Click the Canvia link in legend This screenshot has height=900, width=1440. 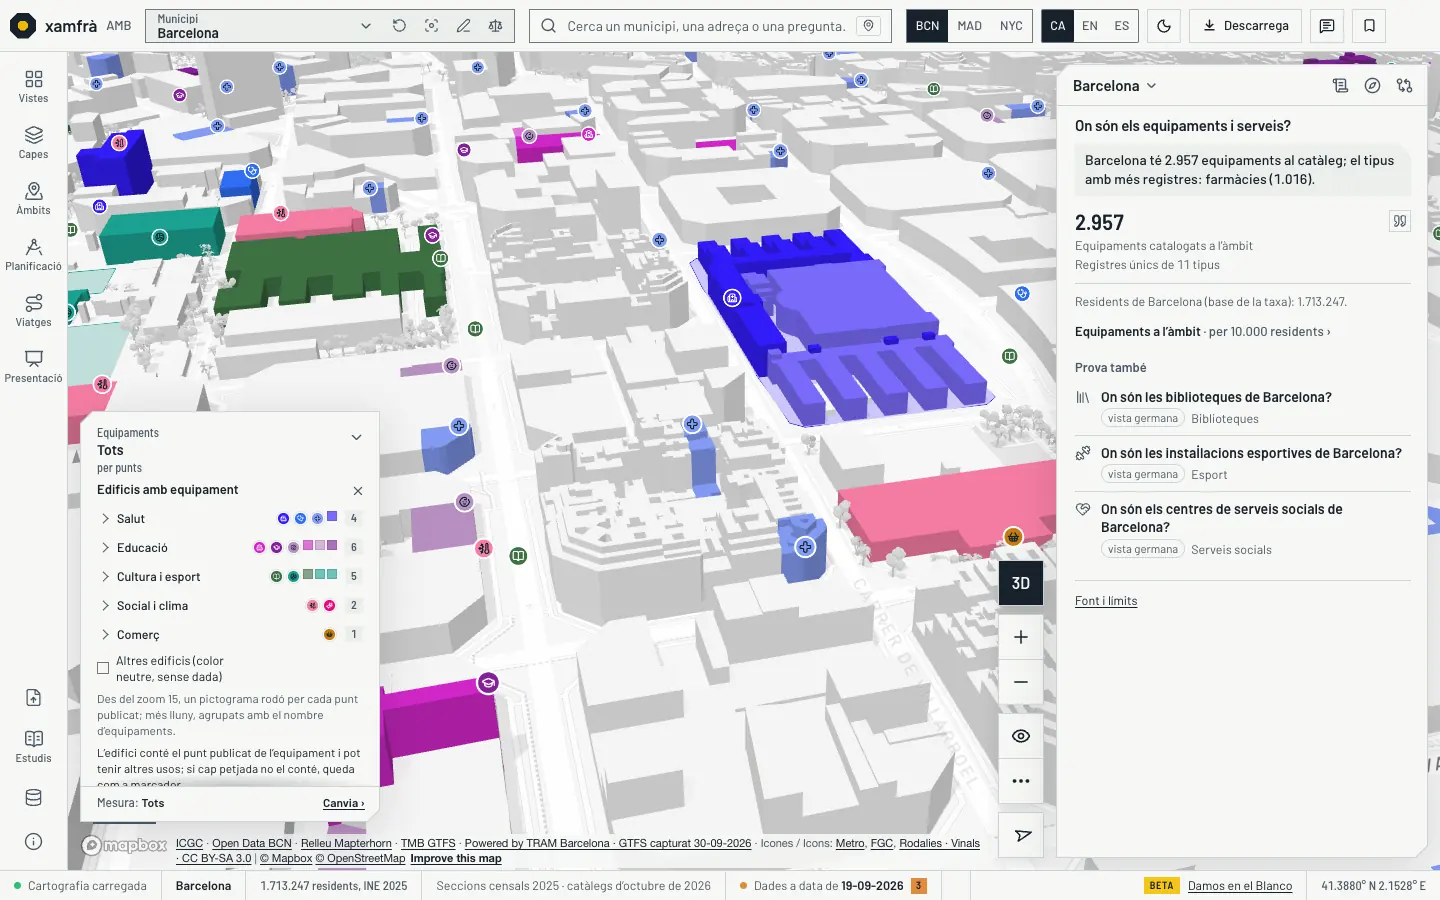tap(343, 803)
